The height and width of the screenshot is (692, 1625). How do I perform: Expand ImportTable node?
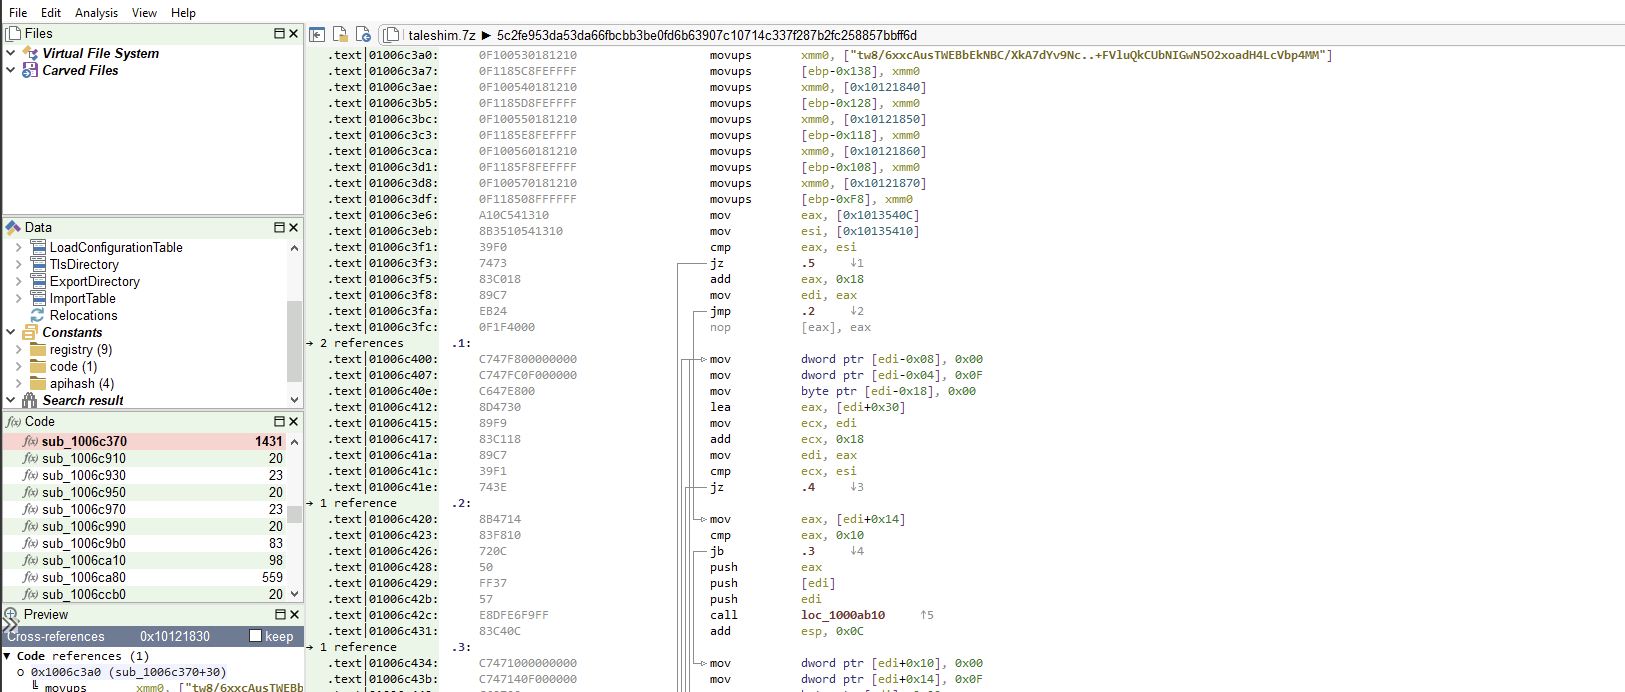pyautogui.click(x=19, y=298)
